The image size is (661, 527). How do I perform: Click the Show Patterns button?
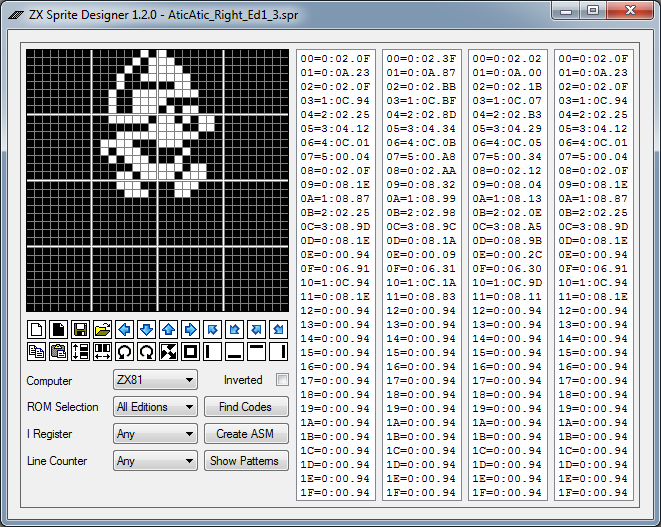[x=246, y=461]
